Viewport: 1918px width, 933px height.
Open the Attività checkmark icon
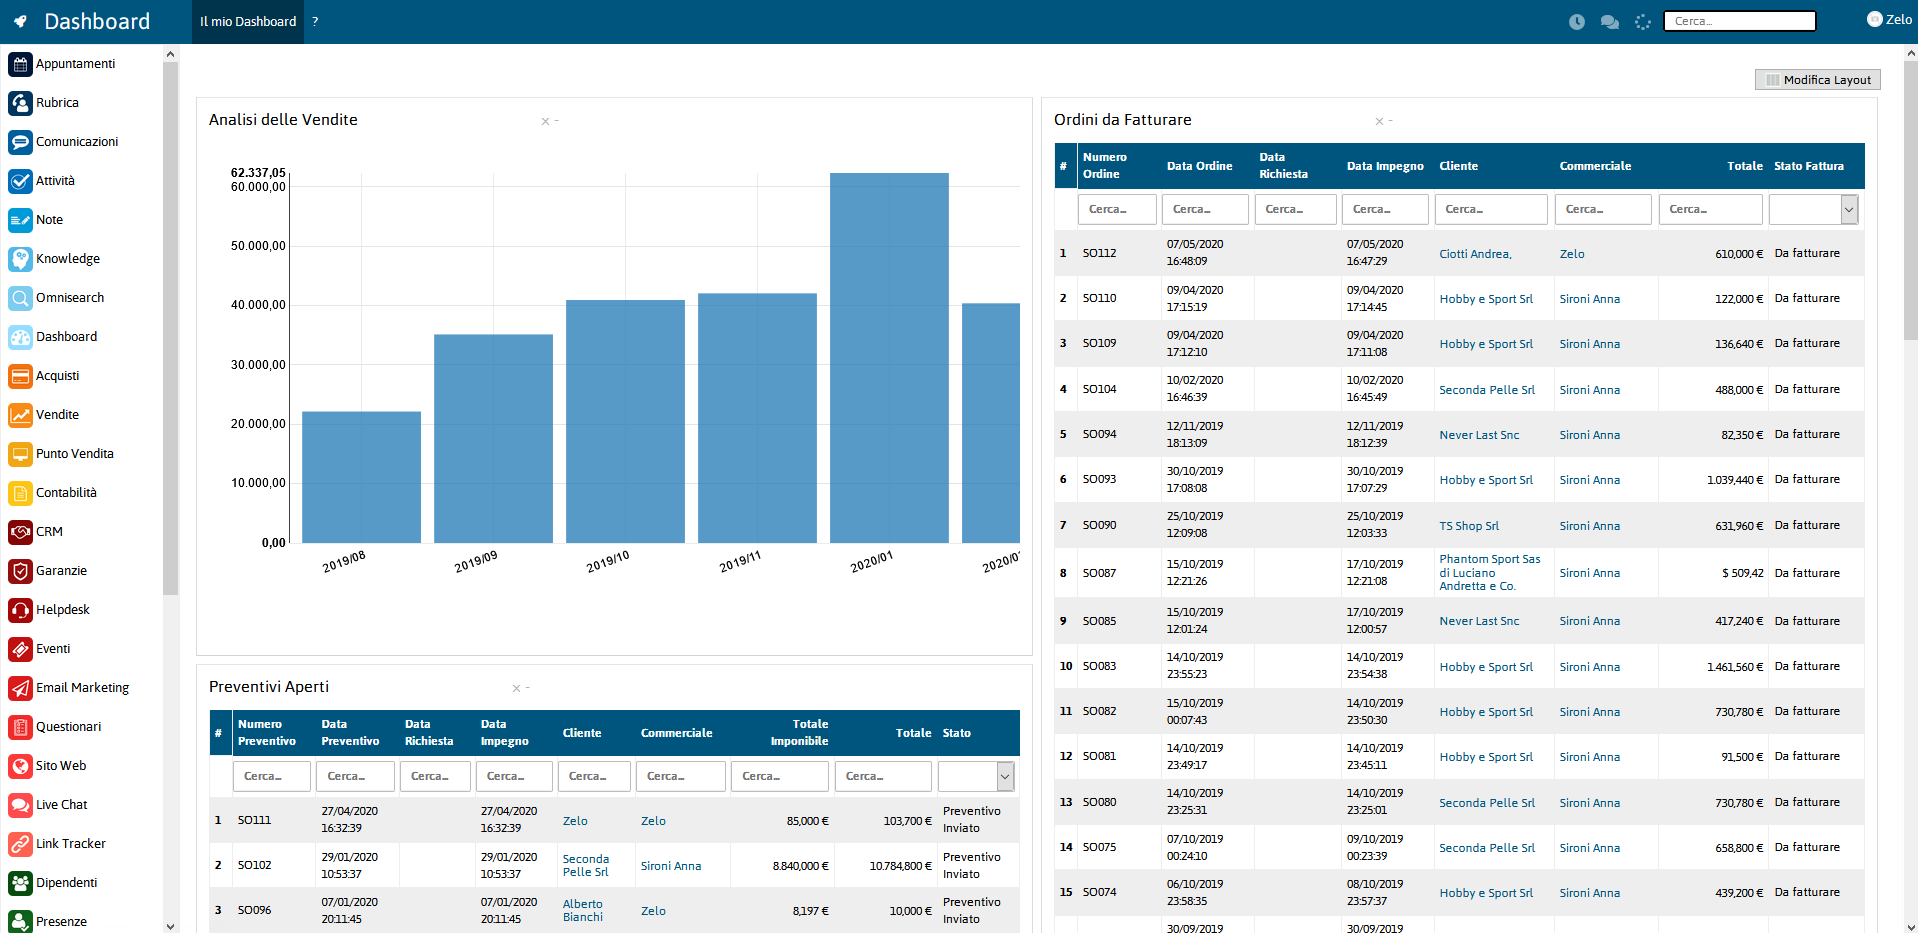20,181
